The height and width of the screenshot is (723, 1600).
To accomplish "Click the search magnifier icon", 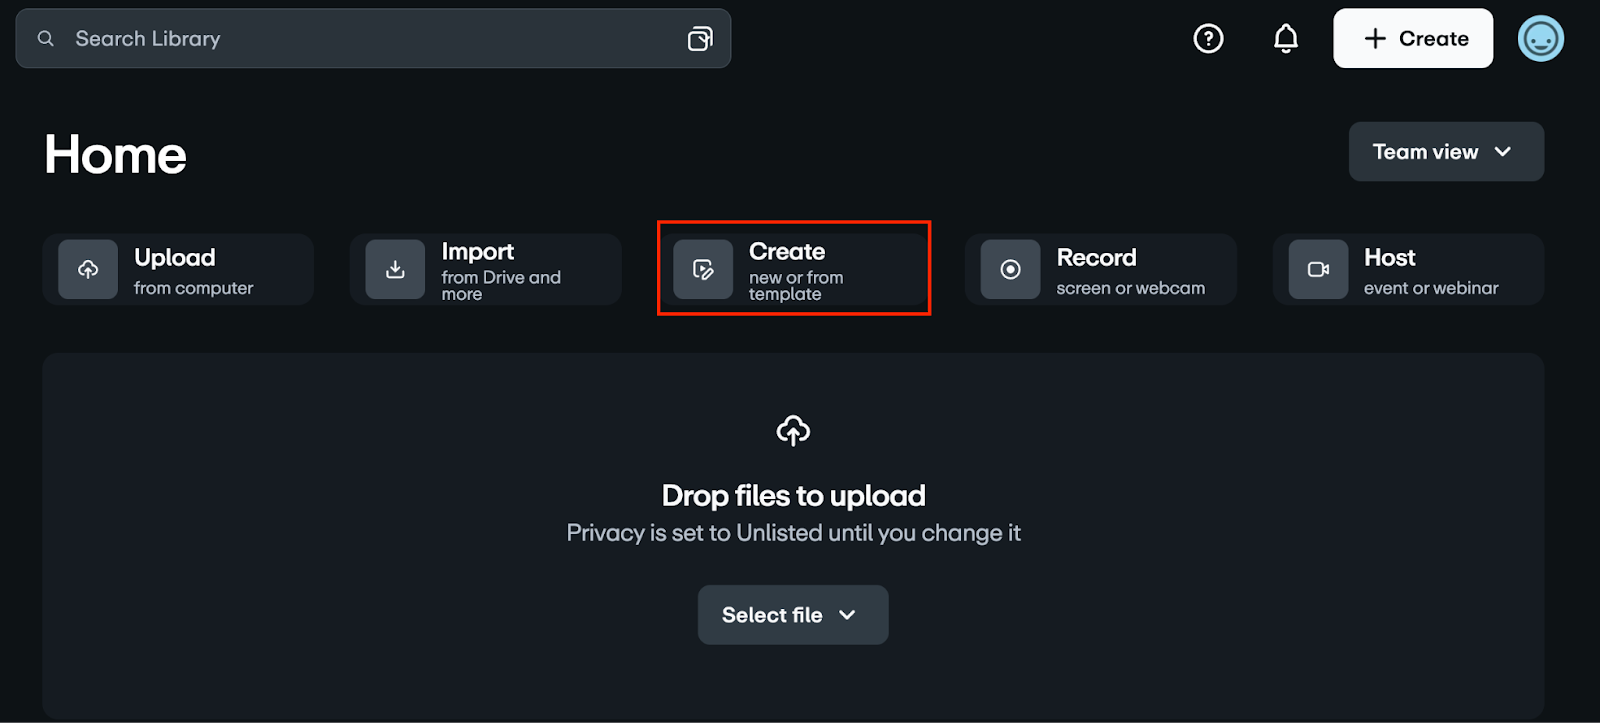I will pyautogui.click(x=46, y=38).
